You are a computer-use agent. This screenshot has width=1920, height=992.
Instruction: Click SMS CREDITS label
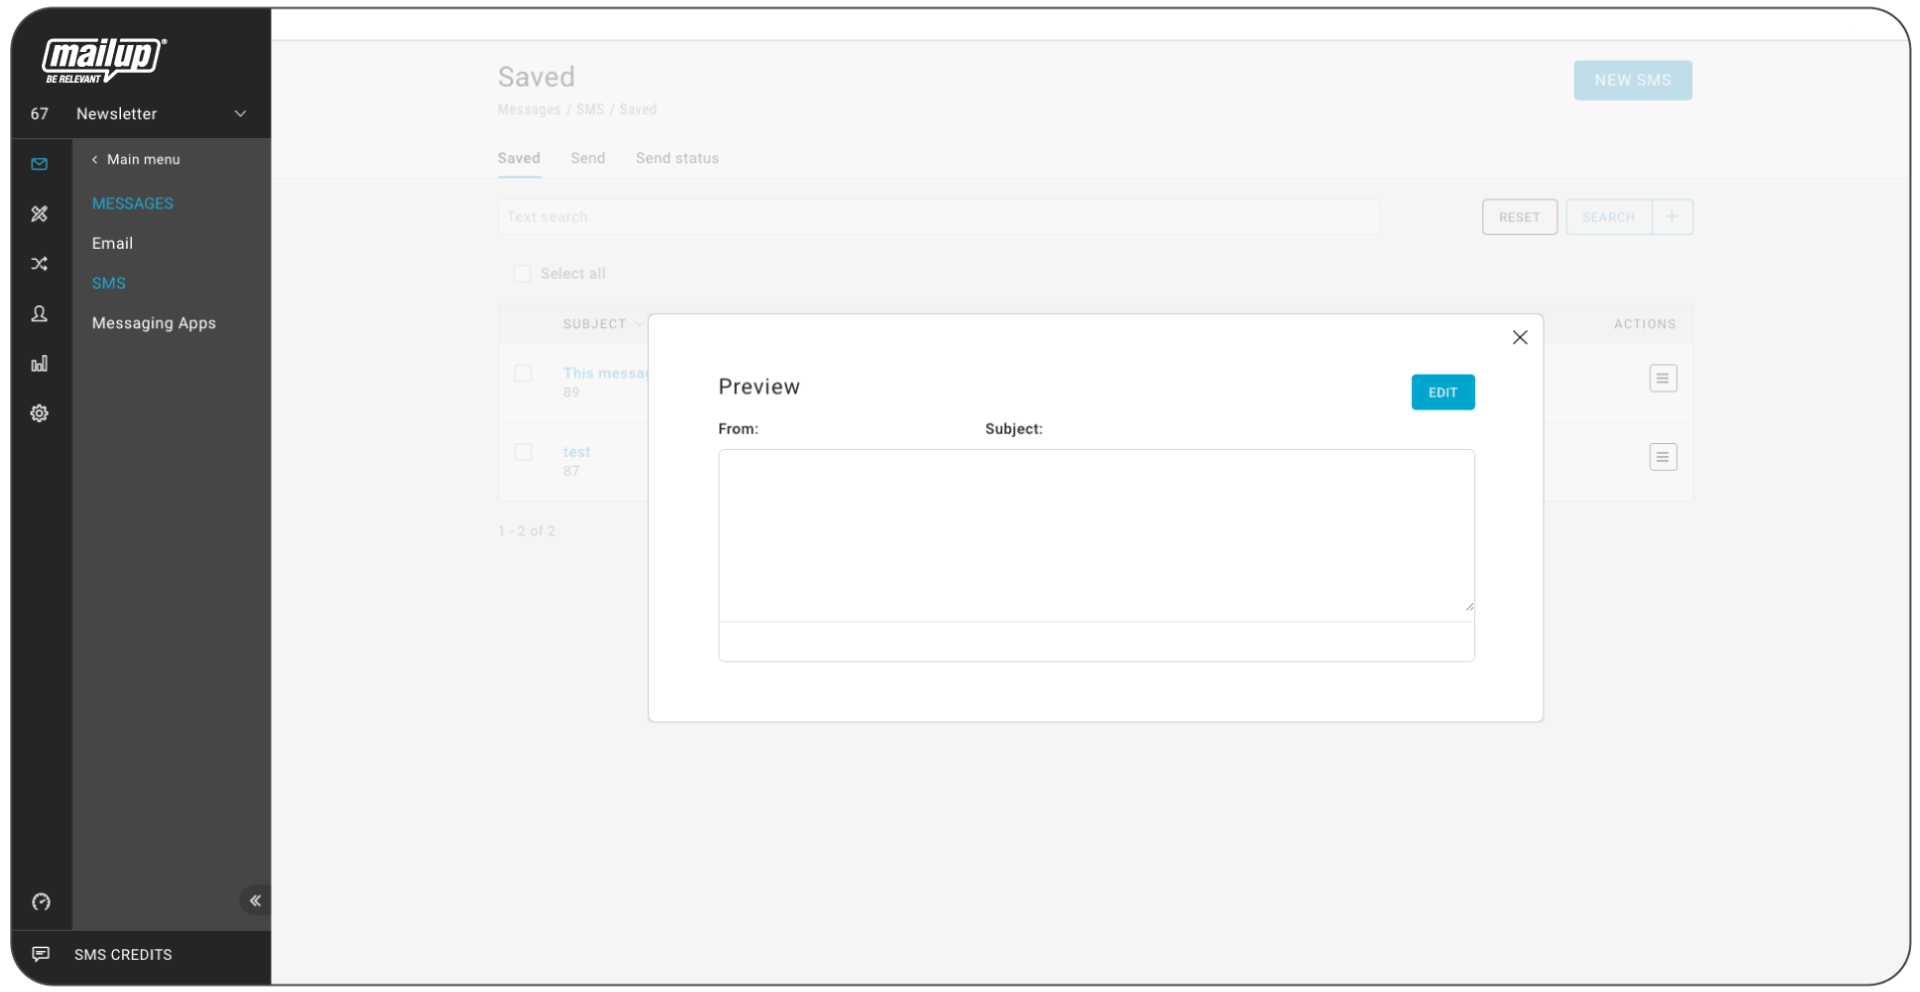tap(123, 955)
